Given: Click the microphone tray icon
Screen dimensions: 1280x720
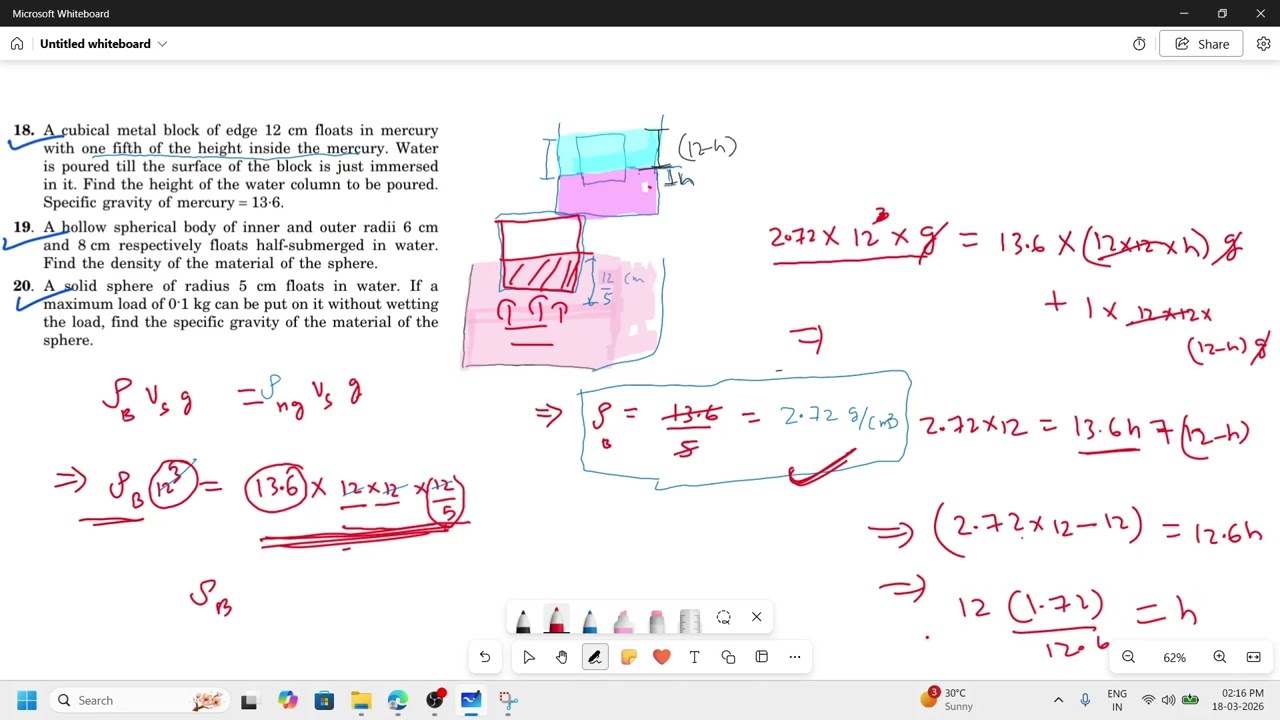Looking at the screenshot, I should pyautogui.click(x=1085, y=700).
